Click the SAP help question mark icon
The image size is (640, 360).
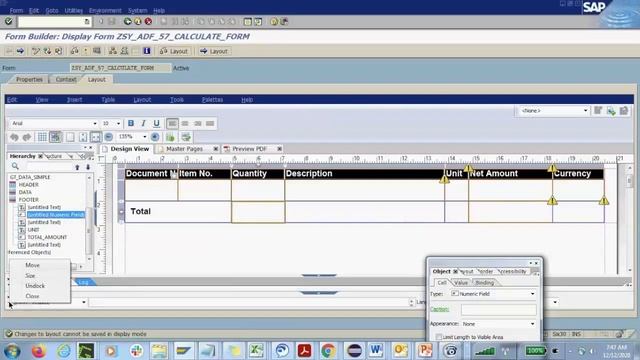point(274,21)
